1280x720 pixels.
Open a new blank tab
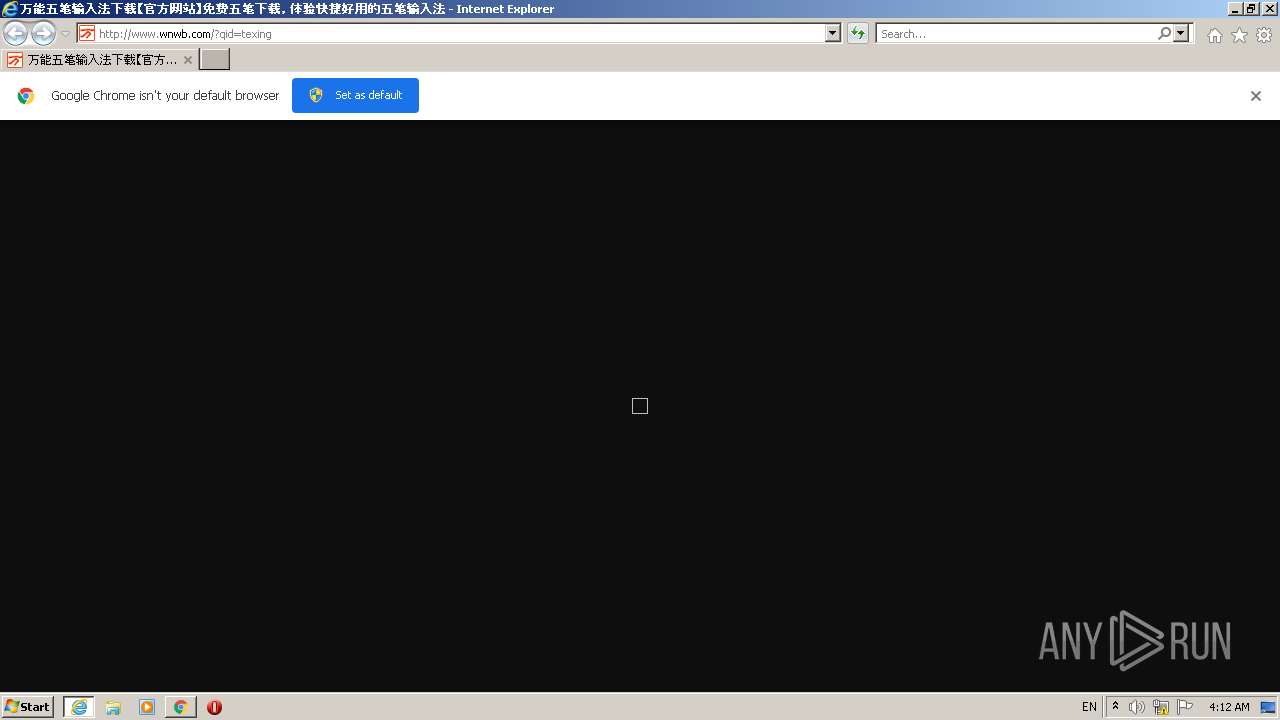coord(215,60)
